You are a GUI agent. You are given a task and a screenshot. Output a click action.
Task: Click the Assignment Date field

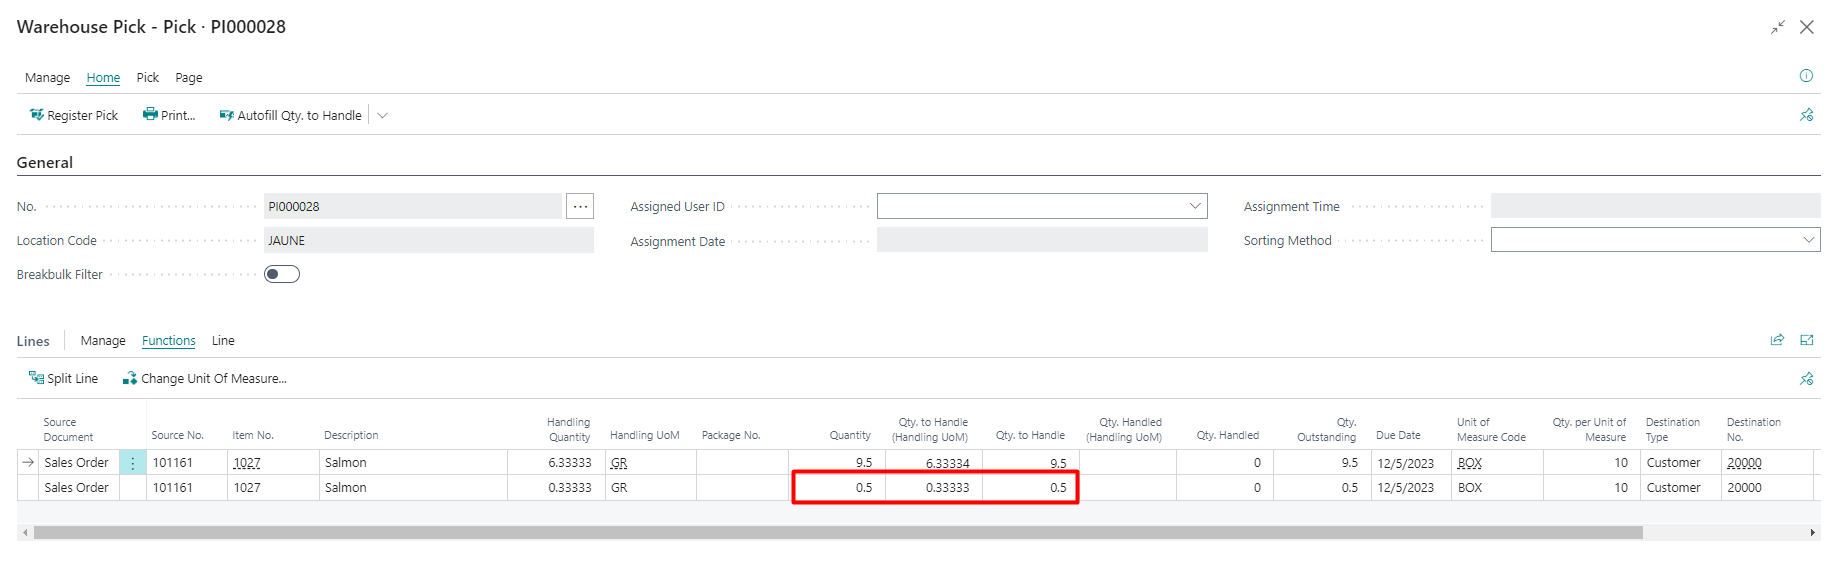(1042, 240)
